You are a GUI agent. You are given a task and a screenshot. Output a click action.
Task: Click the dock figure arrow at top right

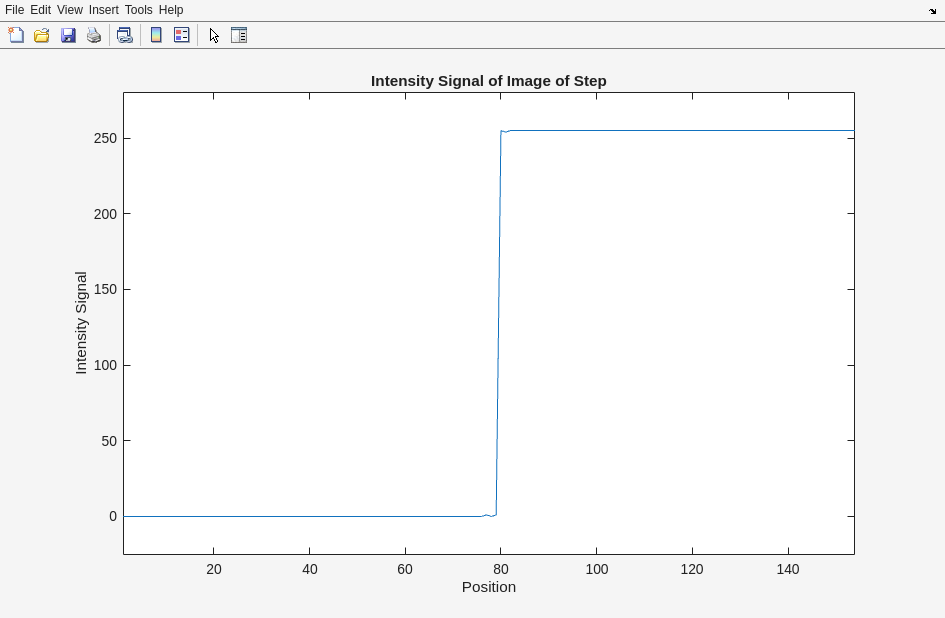click(x=932, y=11)
